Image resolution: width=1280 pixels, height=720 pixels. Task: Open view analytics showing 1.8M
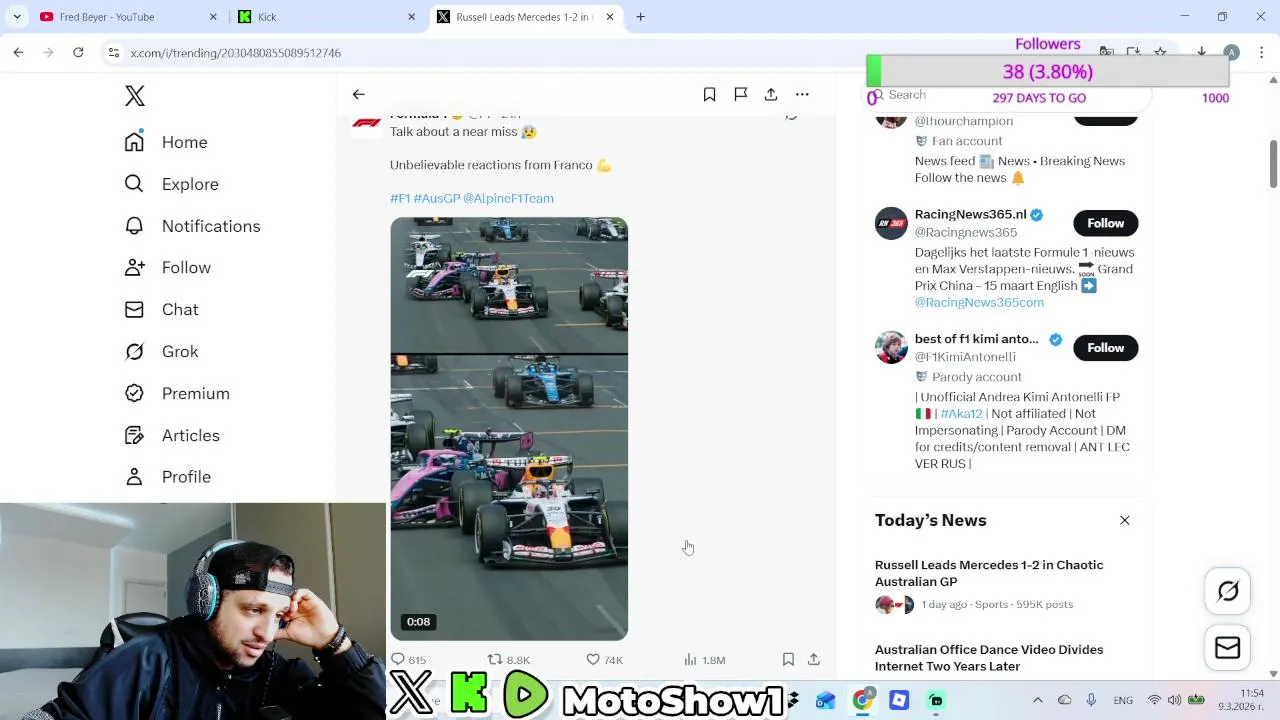704,660
